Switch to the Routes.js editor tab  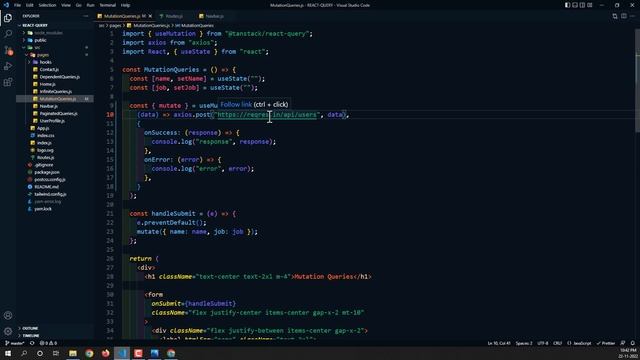click(171, 16)
